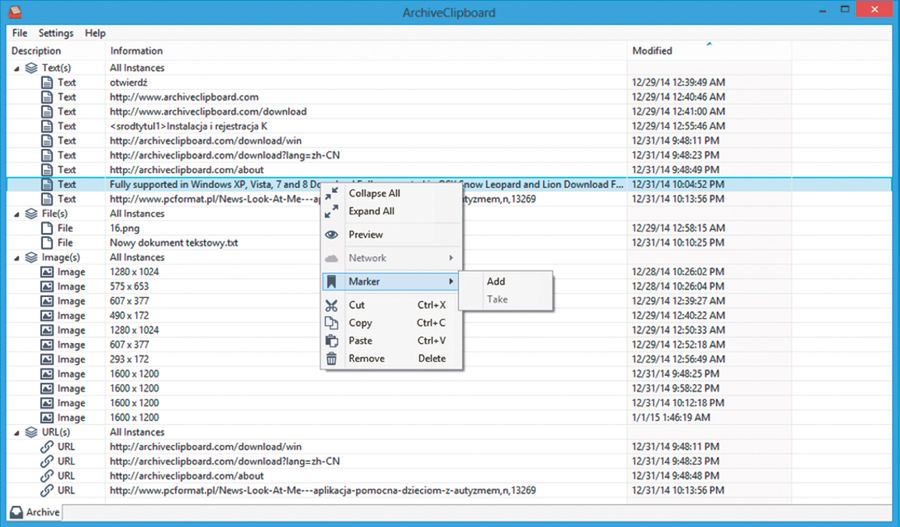
Task: Collapse the Text(s) group
Action: pos(16,68)
